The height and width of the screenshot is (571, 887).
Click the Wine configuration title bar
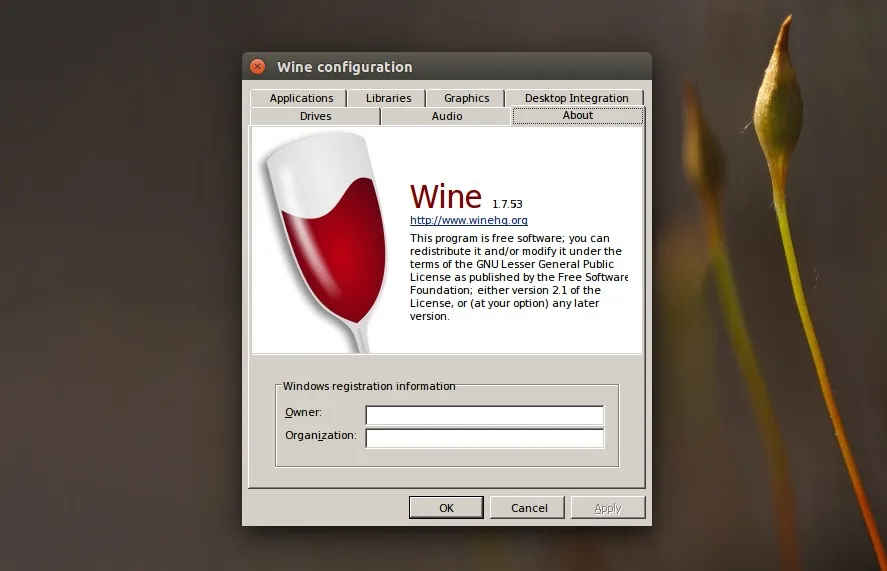coord(450,67)
